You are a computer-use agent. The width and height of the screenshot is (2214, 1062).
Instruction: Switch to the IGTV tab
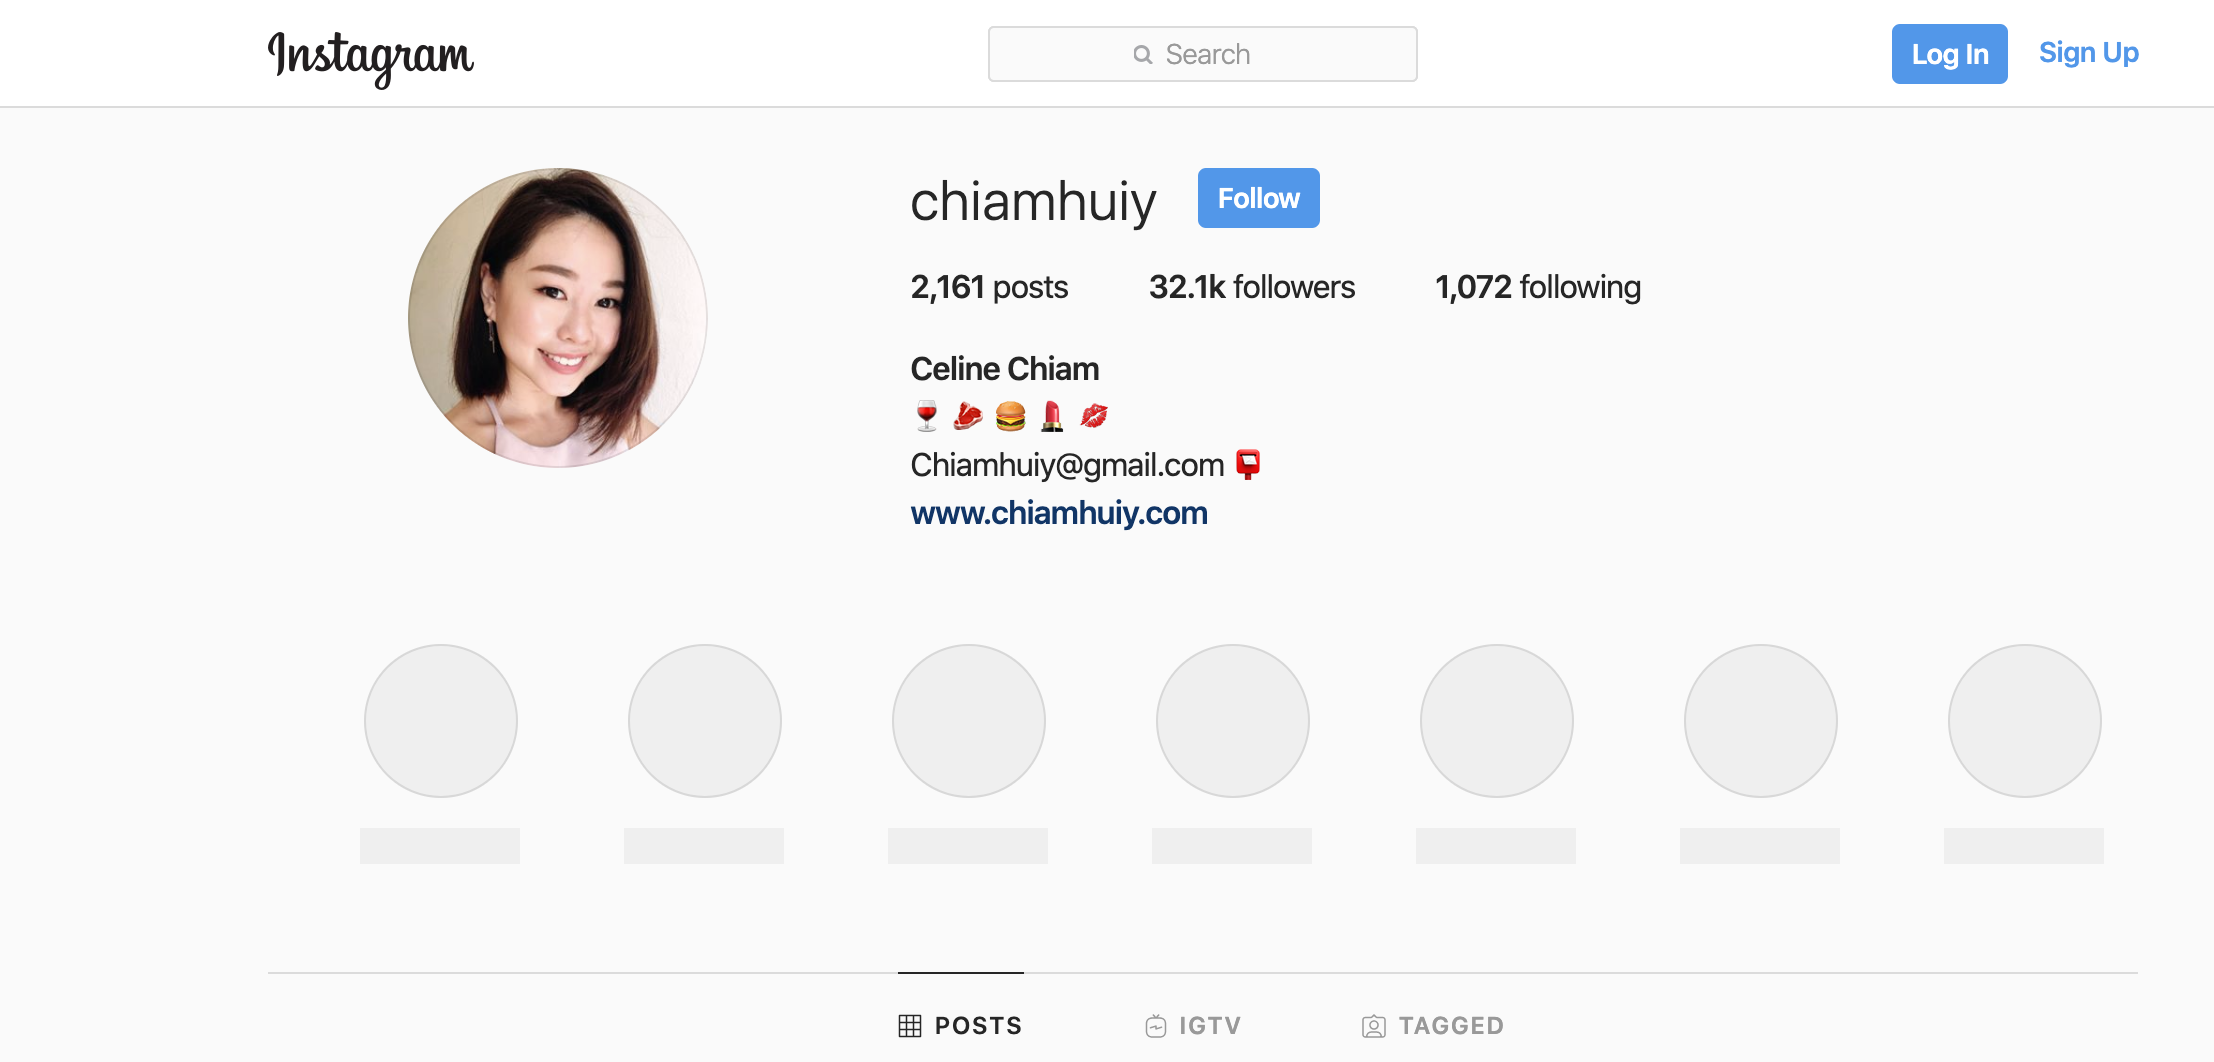coord(1193,1026)
